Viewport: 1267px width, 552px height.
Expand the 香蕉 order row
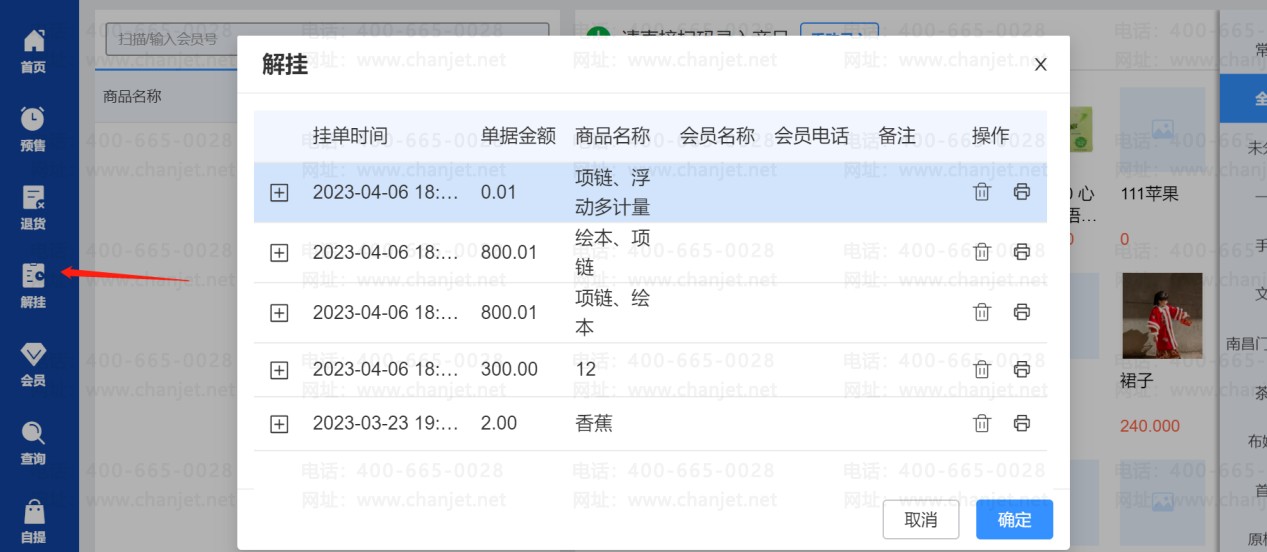(279, 424)
